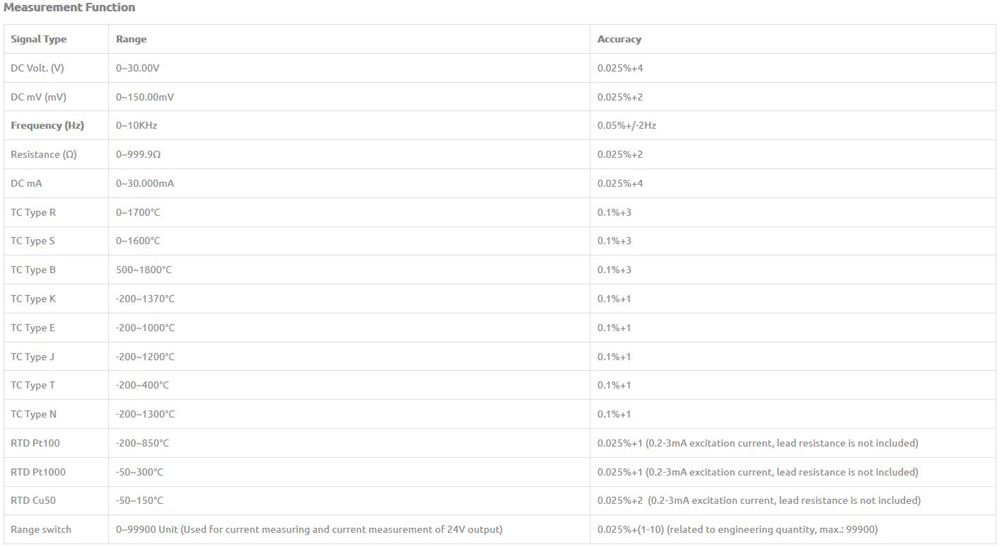
Task: Select the DC Volt. (V) row label
Action: [37, 68]
